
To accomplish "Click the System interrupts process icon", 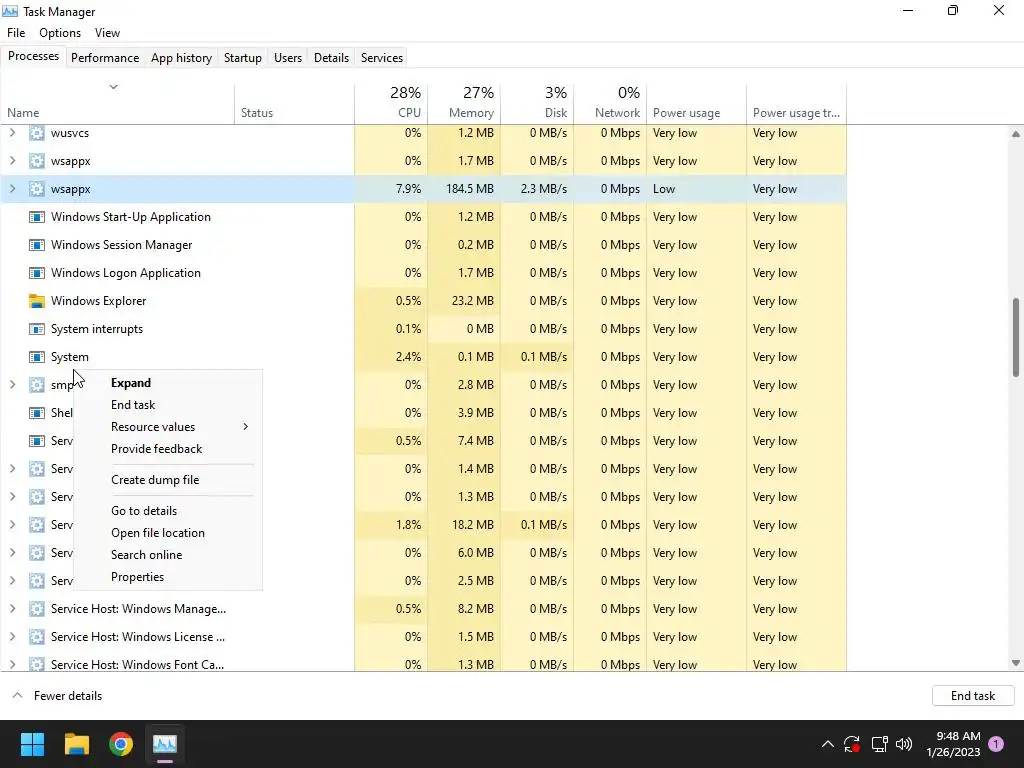I will pos(37,329).
